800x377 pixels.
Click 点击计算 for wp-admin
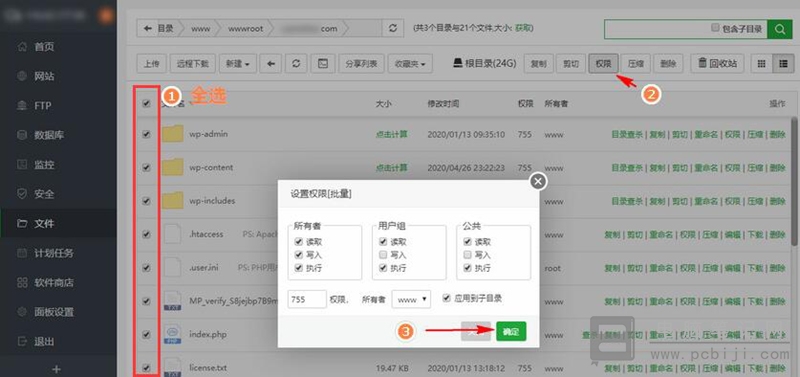point(392,135)
